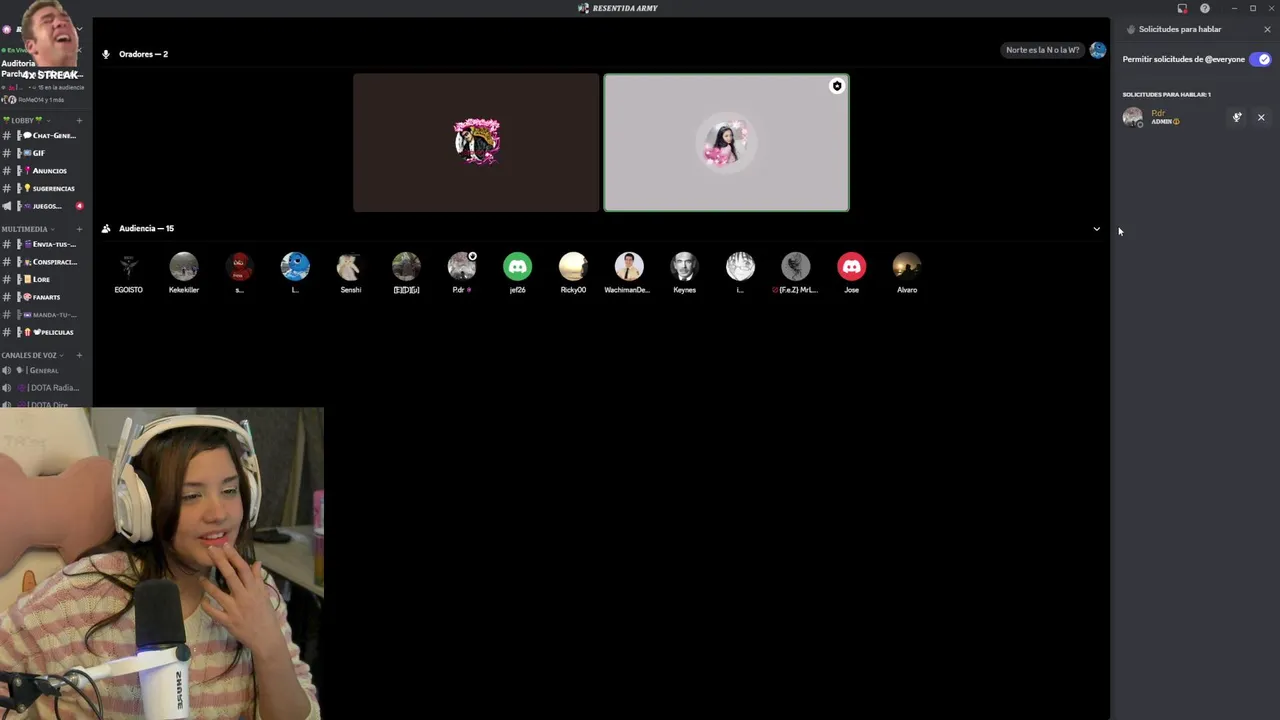Select P.dr's avatar in the audience row
Image resolution: width=1280 pixels, height=720 pixels.
pyautogui.click(x=462, y=266)
